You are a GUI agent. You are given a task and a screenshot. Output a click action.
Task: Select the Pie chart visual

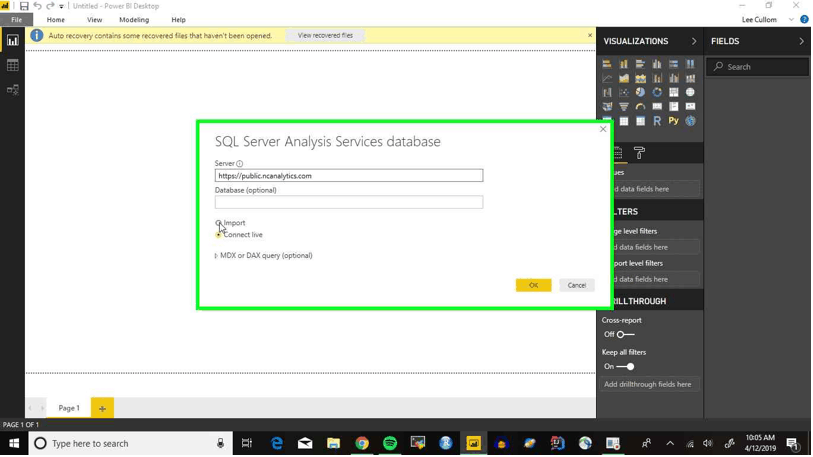[x=640, y=92]
